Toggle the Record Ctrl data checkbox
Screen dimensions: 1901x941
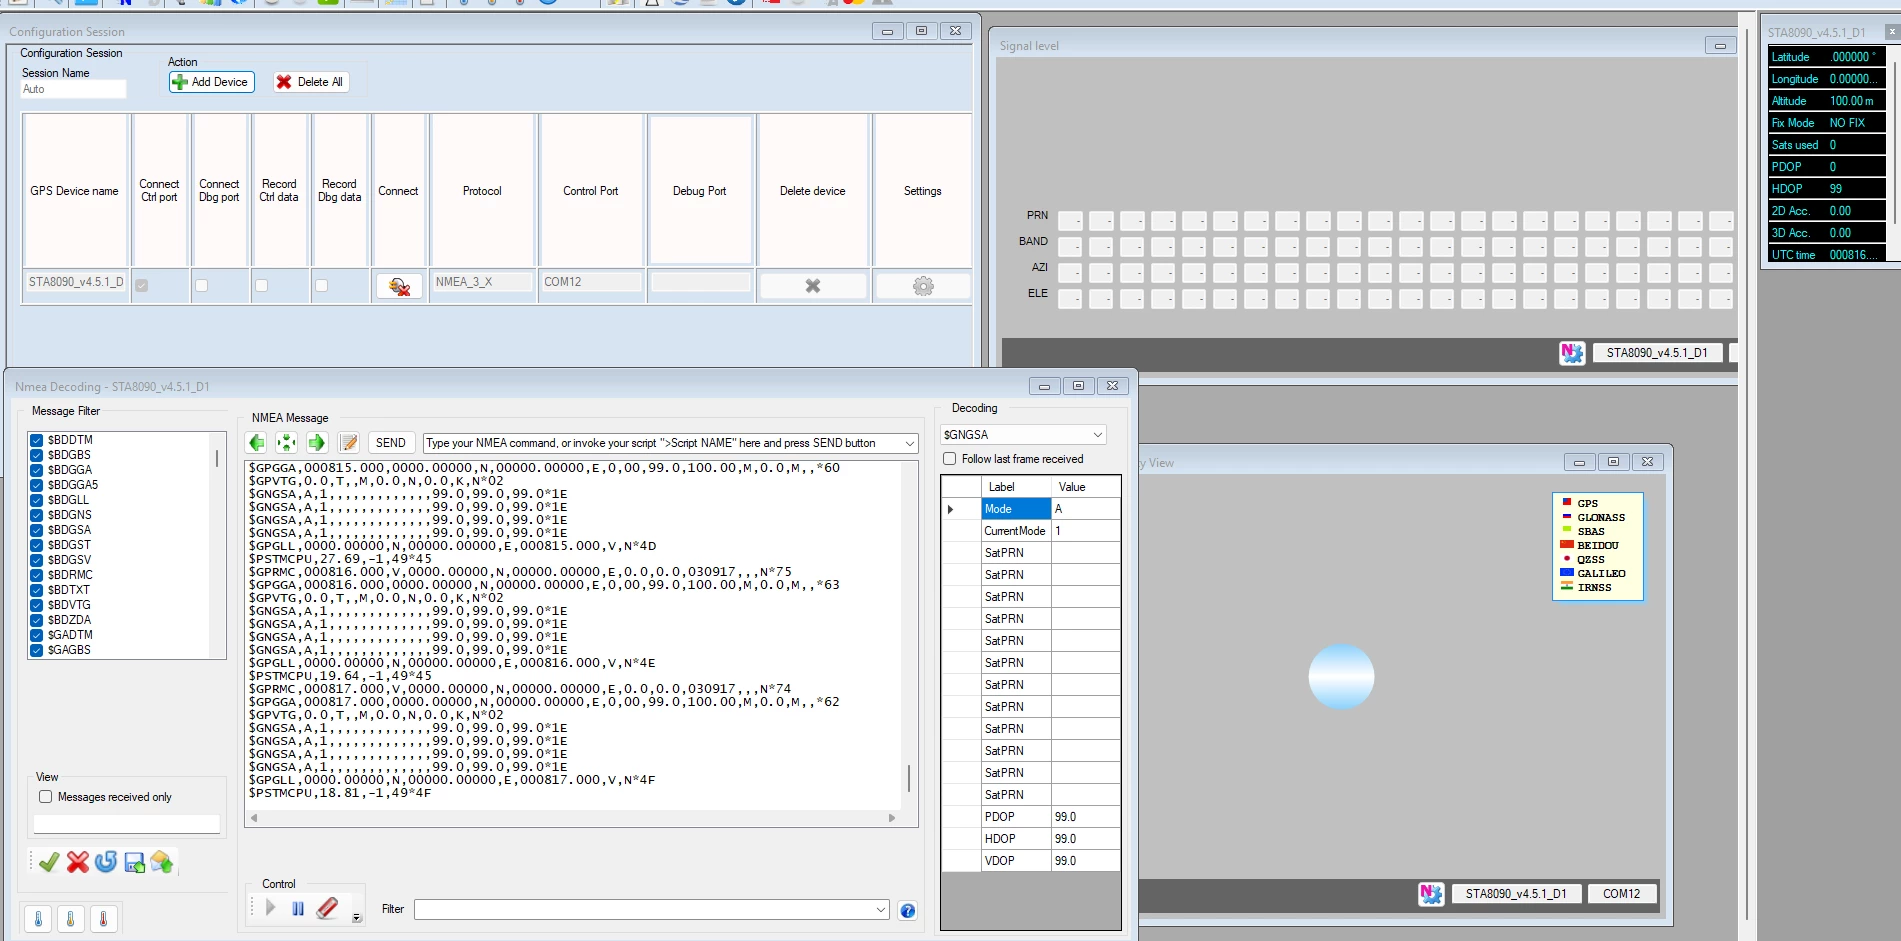[261, 285]
